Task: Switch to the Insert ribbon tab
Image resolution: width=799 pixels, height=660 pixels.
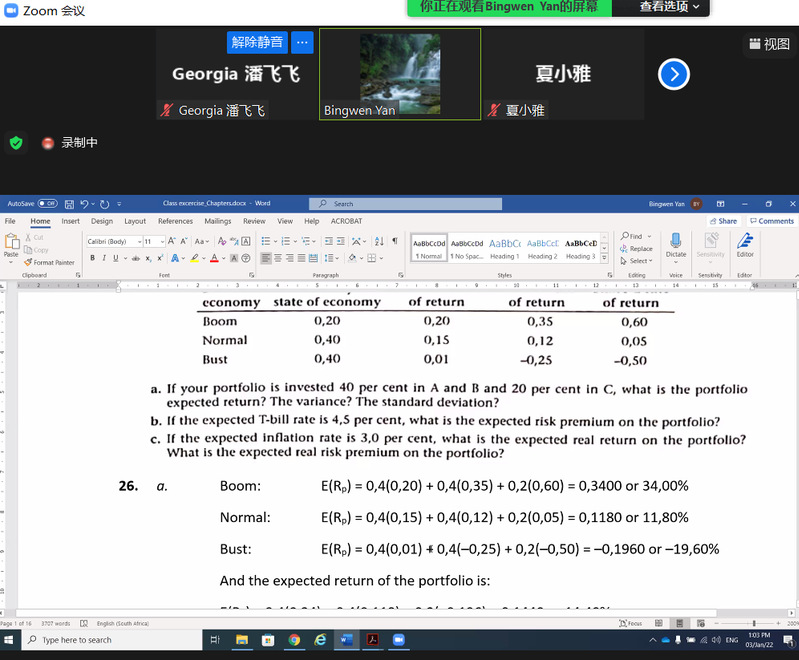Action: click(x=70, y=221)
